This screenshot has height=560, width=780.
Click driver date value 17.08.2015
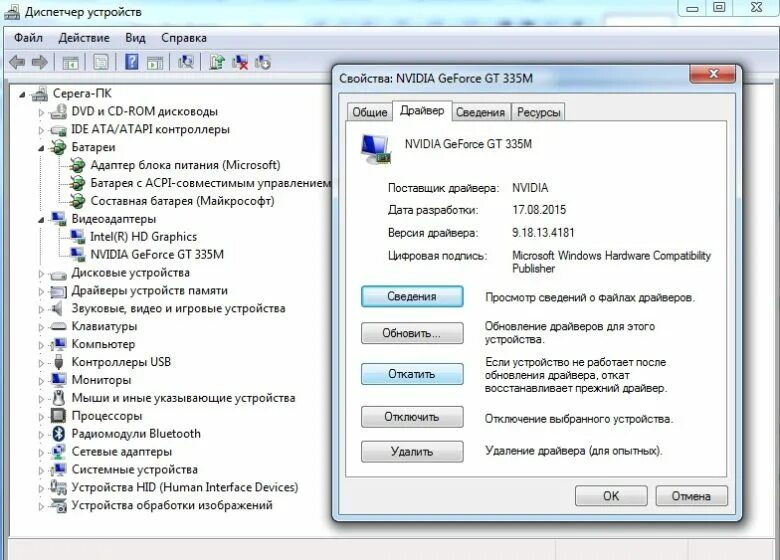point(539,209)
